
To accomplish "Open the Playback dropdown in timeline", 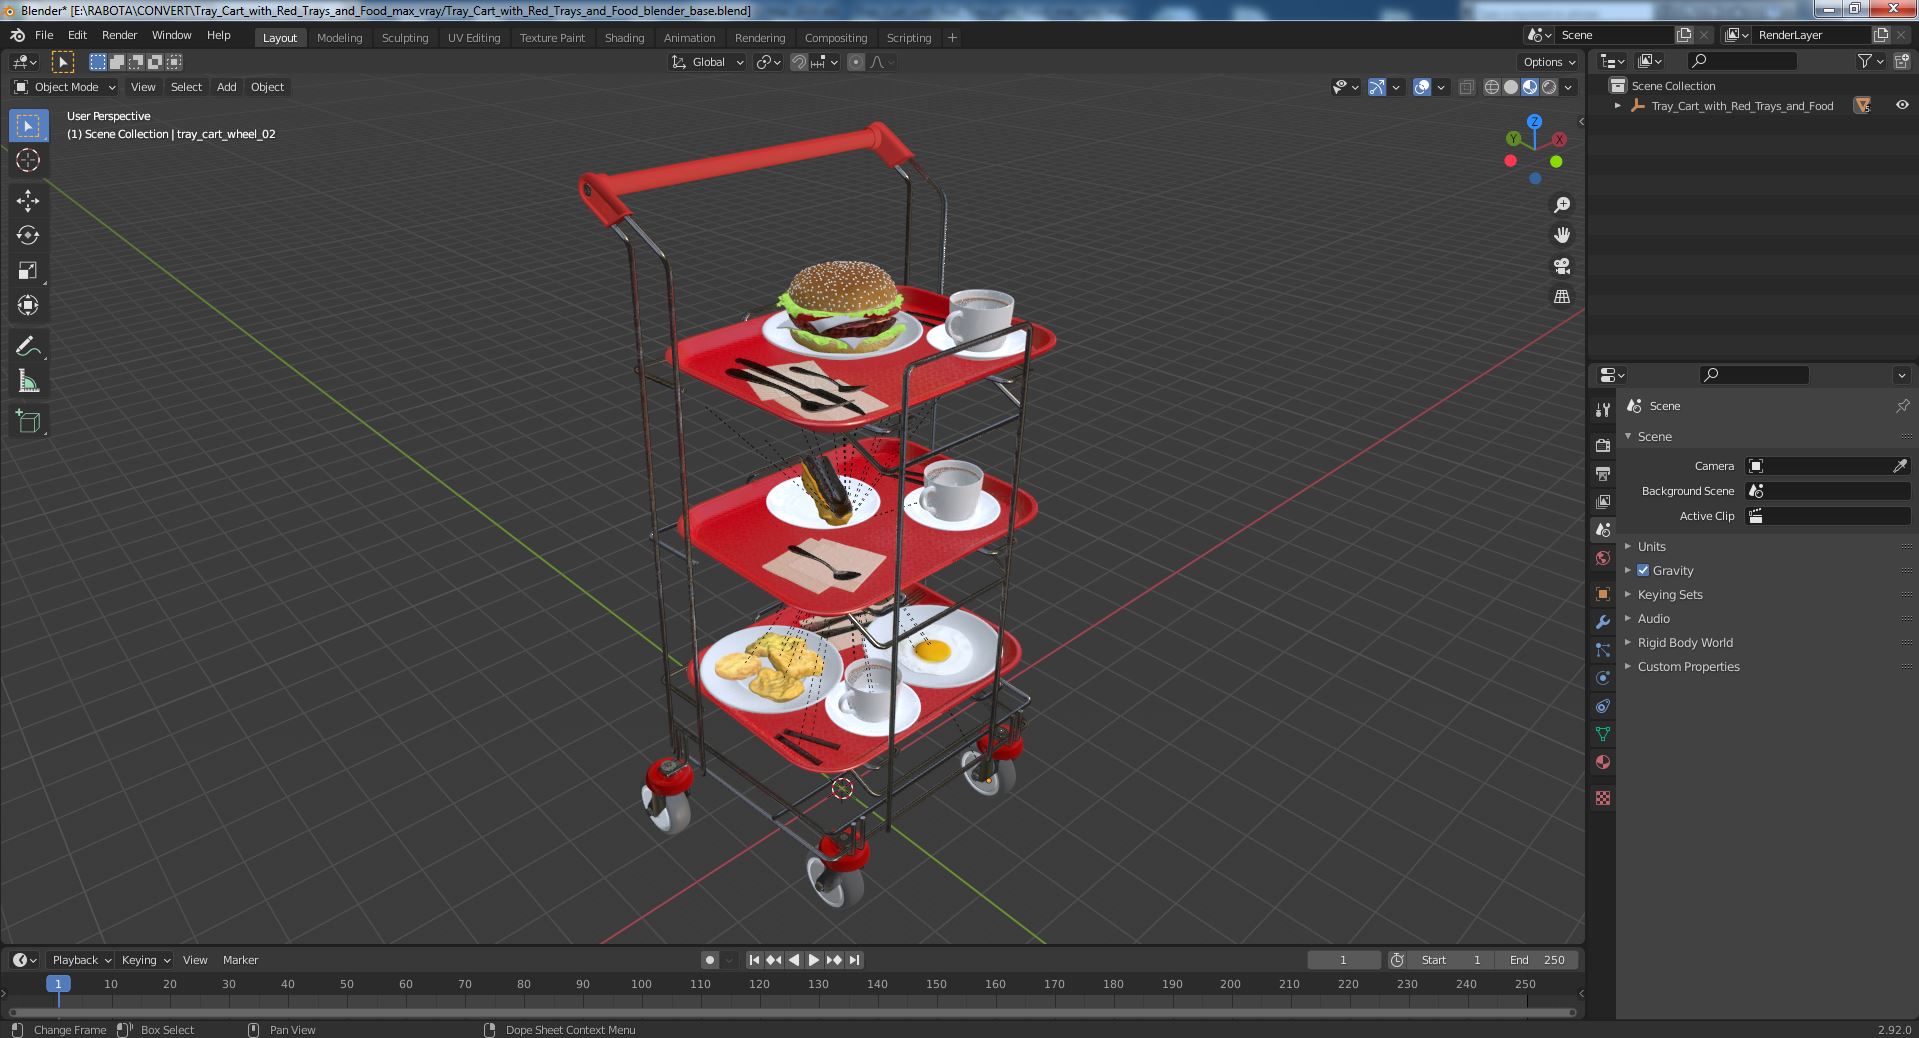I will pos(80,960).
